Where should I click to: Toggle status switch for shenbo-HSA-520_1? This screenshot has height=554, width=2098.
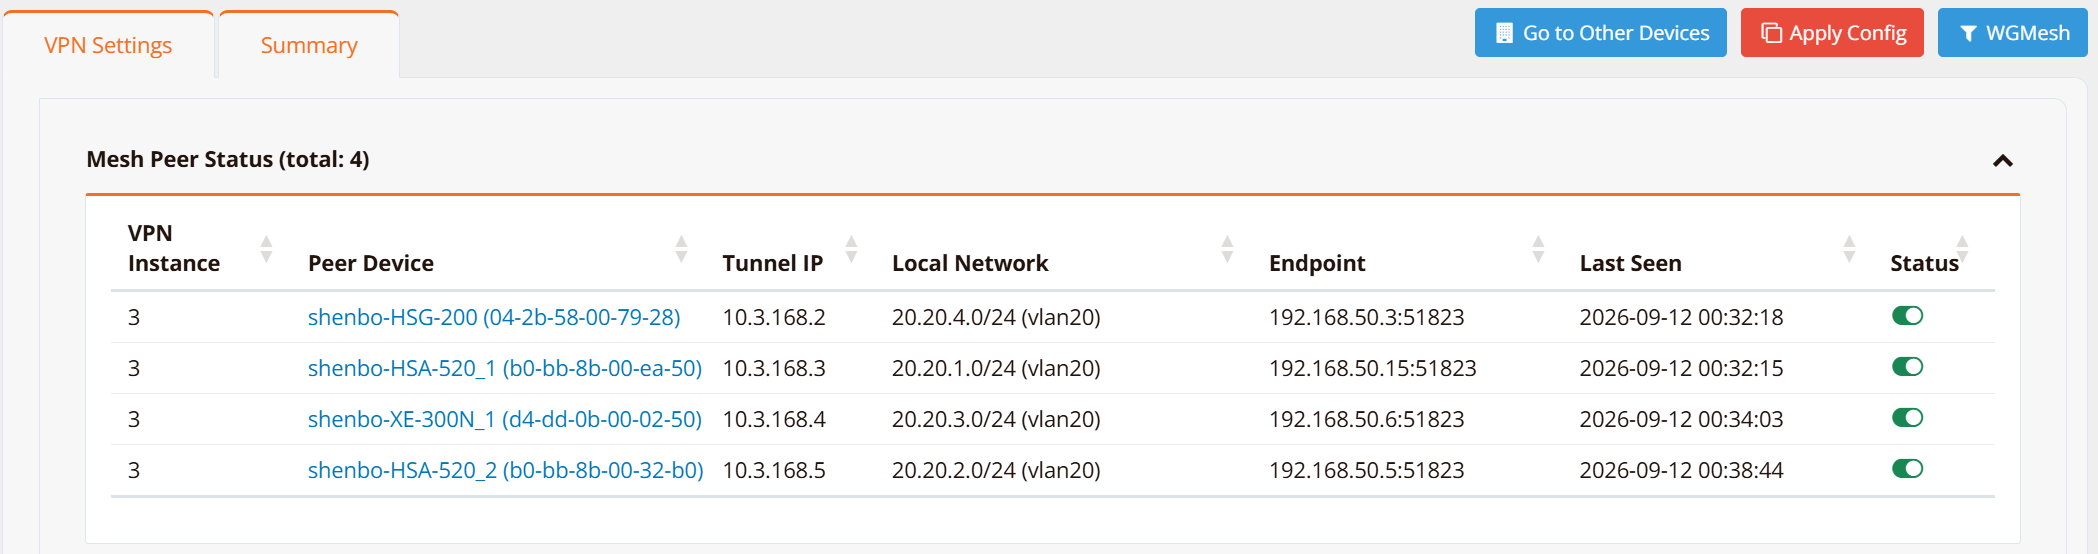click(x=1907, y=367)
